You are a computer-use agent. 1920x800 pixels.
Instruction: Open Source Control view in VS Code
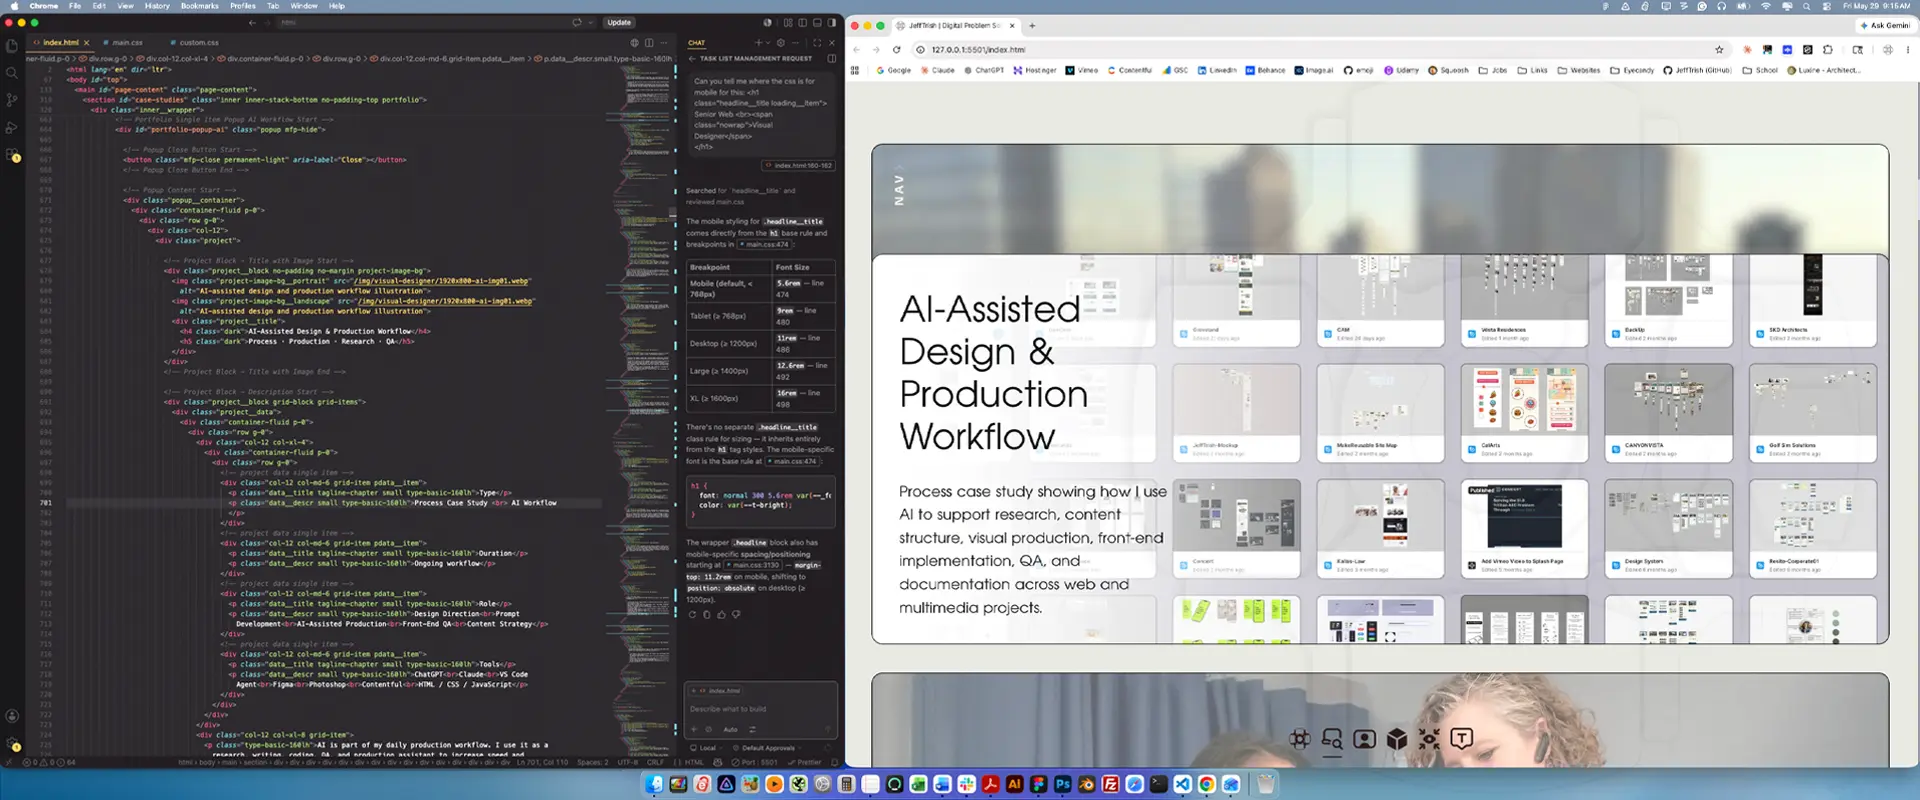[12, 100]
